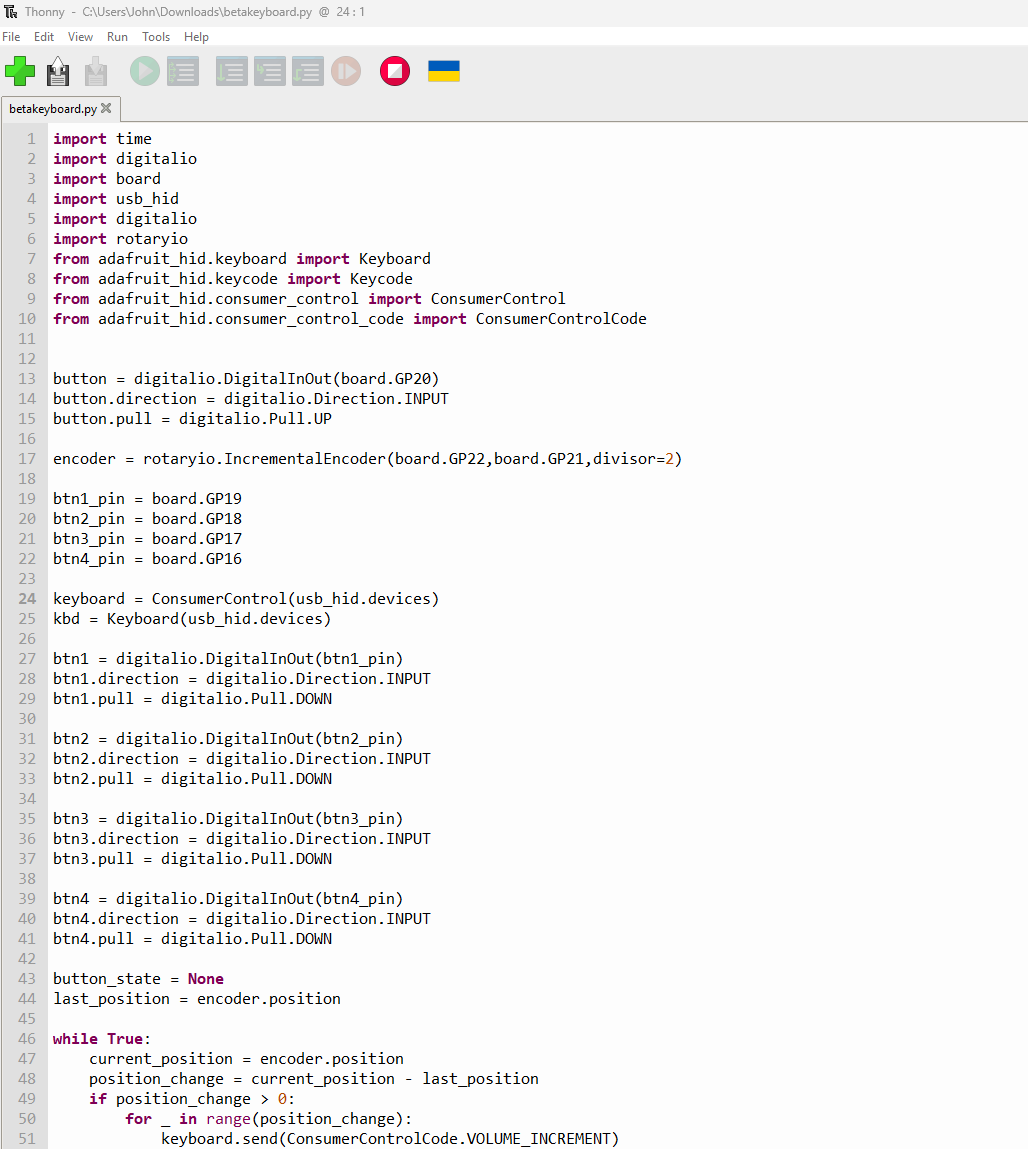Create a new file with green plus icon
This screenshot has width=1028, height=1149.
[x=20, y=72]
